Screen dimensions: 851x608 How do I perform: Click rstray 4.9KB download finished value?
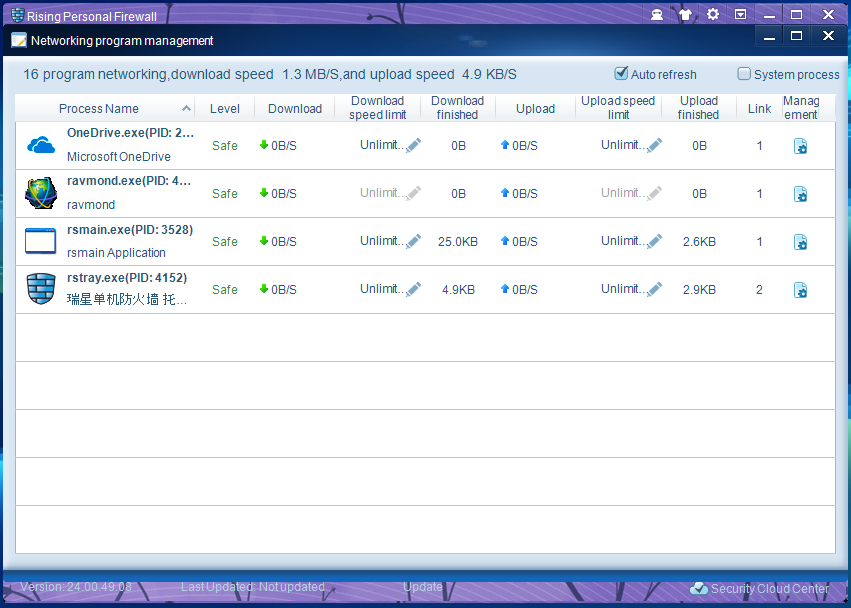pyautogui.click(x=458, y=289)
